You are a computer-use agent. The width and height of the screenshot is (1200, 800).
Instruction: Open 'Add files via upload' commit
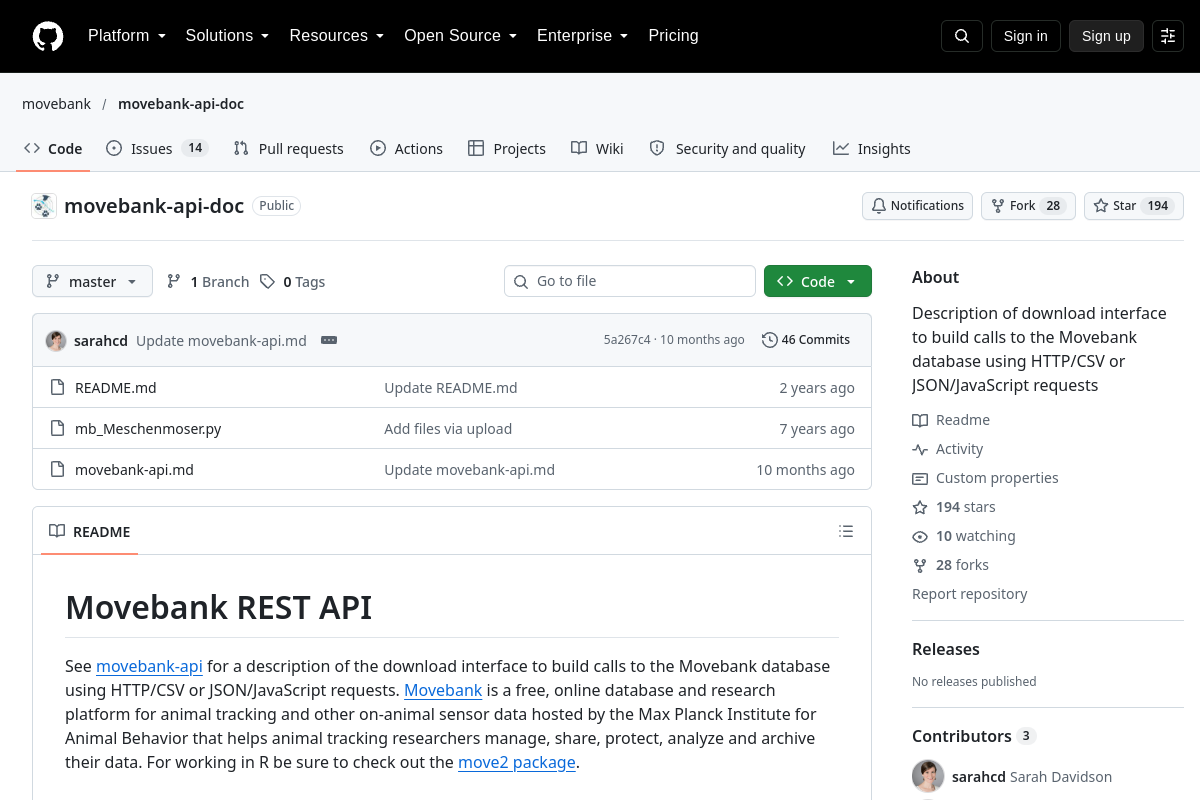click(x=448, y=429)
